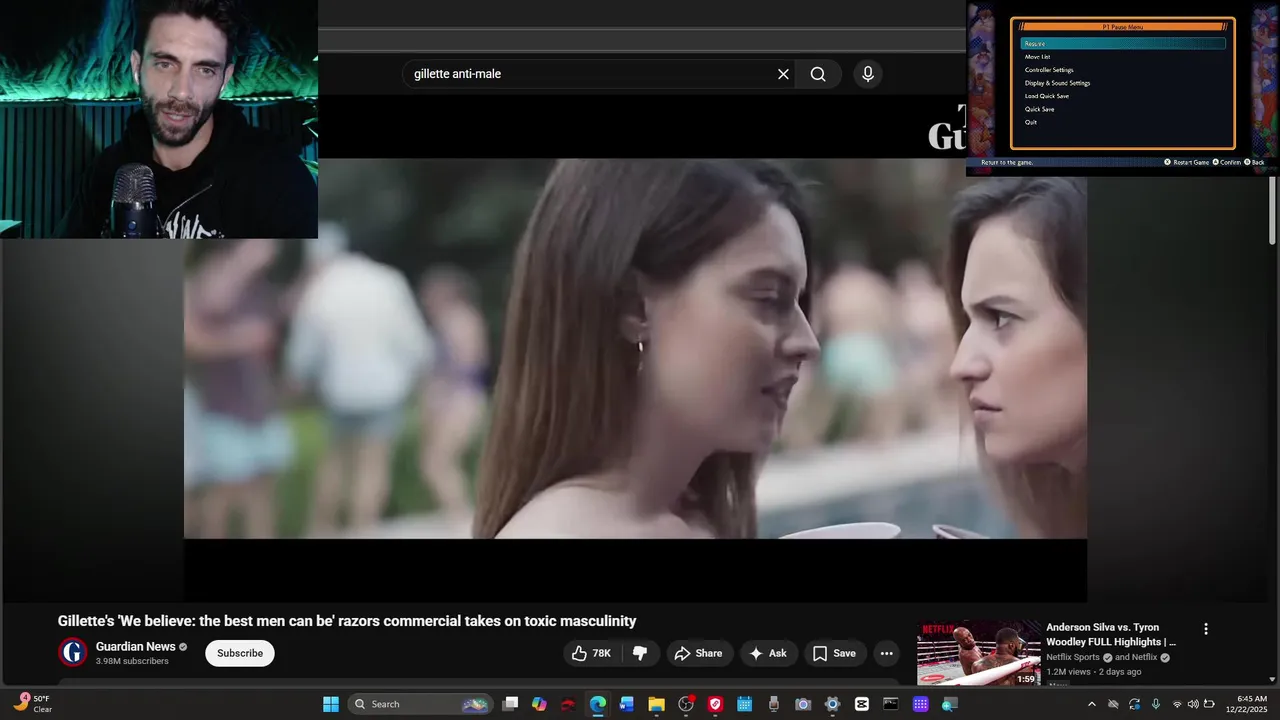Click the Back prompt in the game overlay

coord(1254,162)
